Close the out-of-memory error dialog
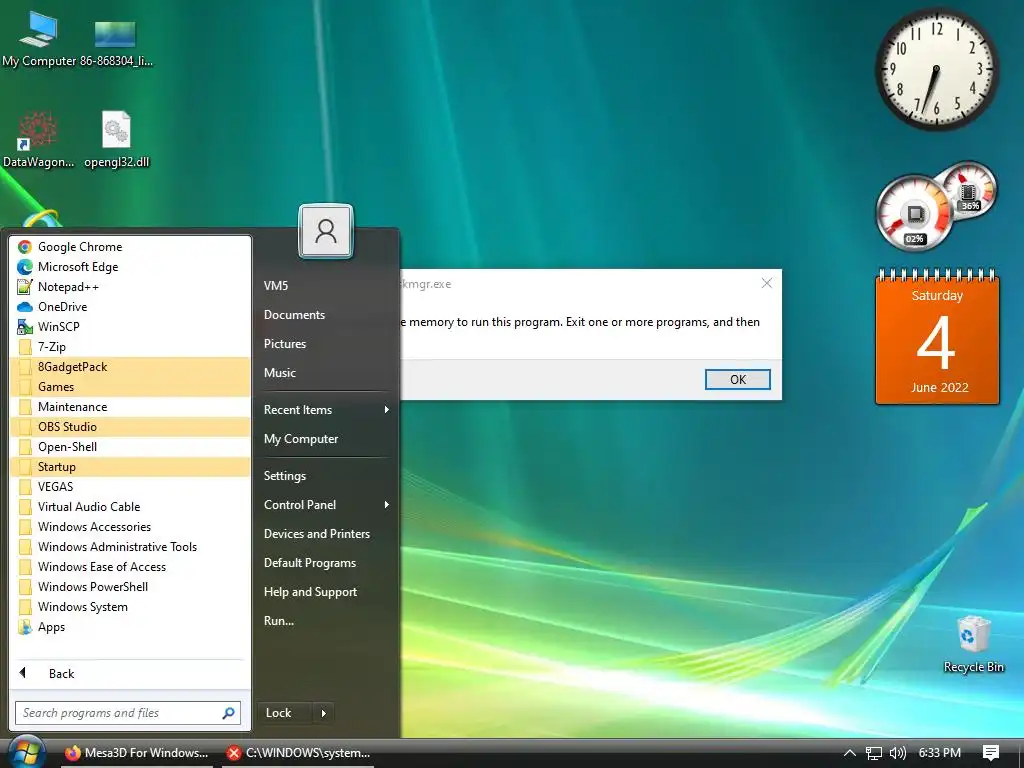 pos(767,283)
